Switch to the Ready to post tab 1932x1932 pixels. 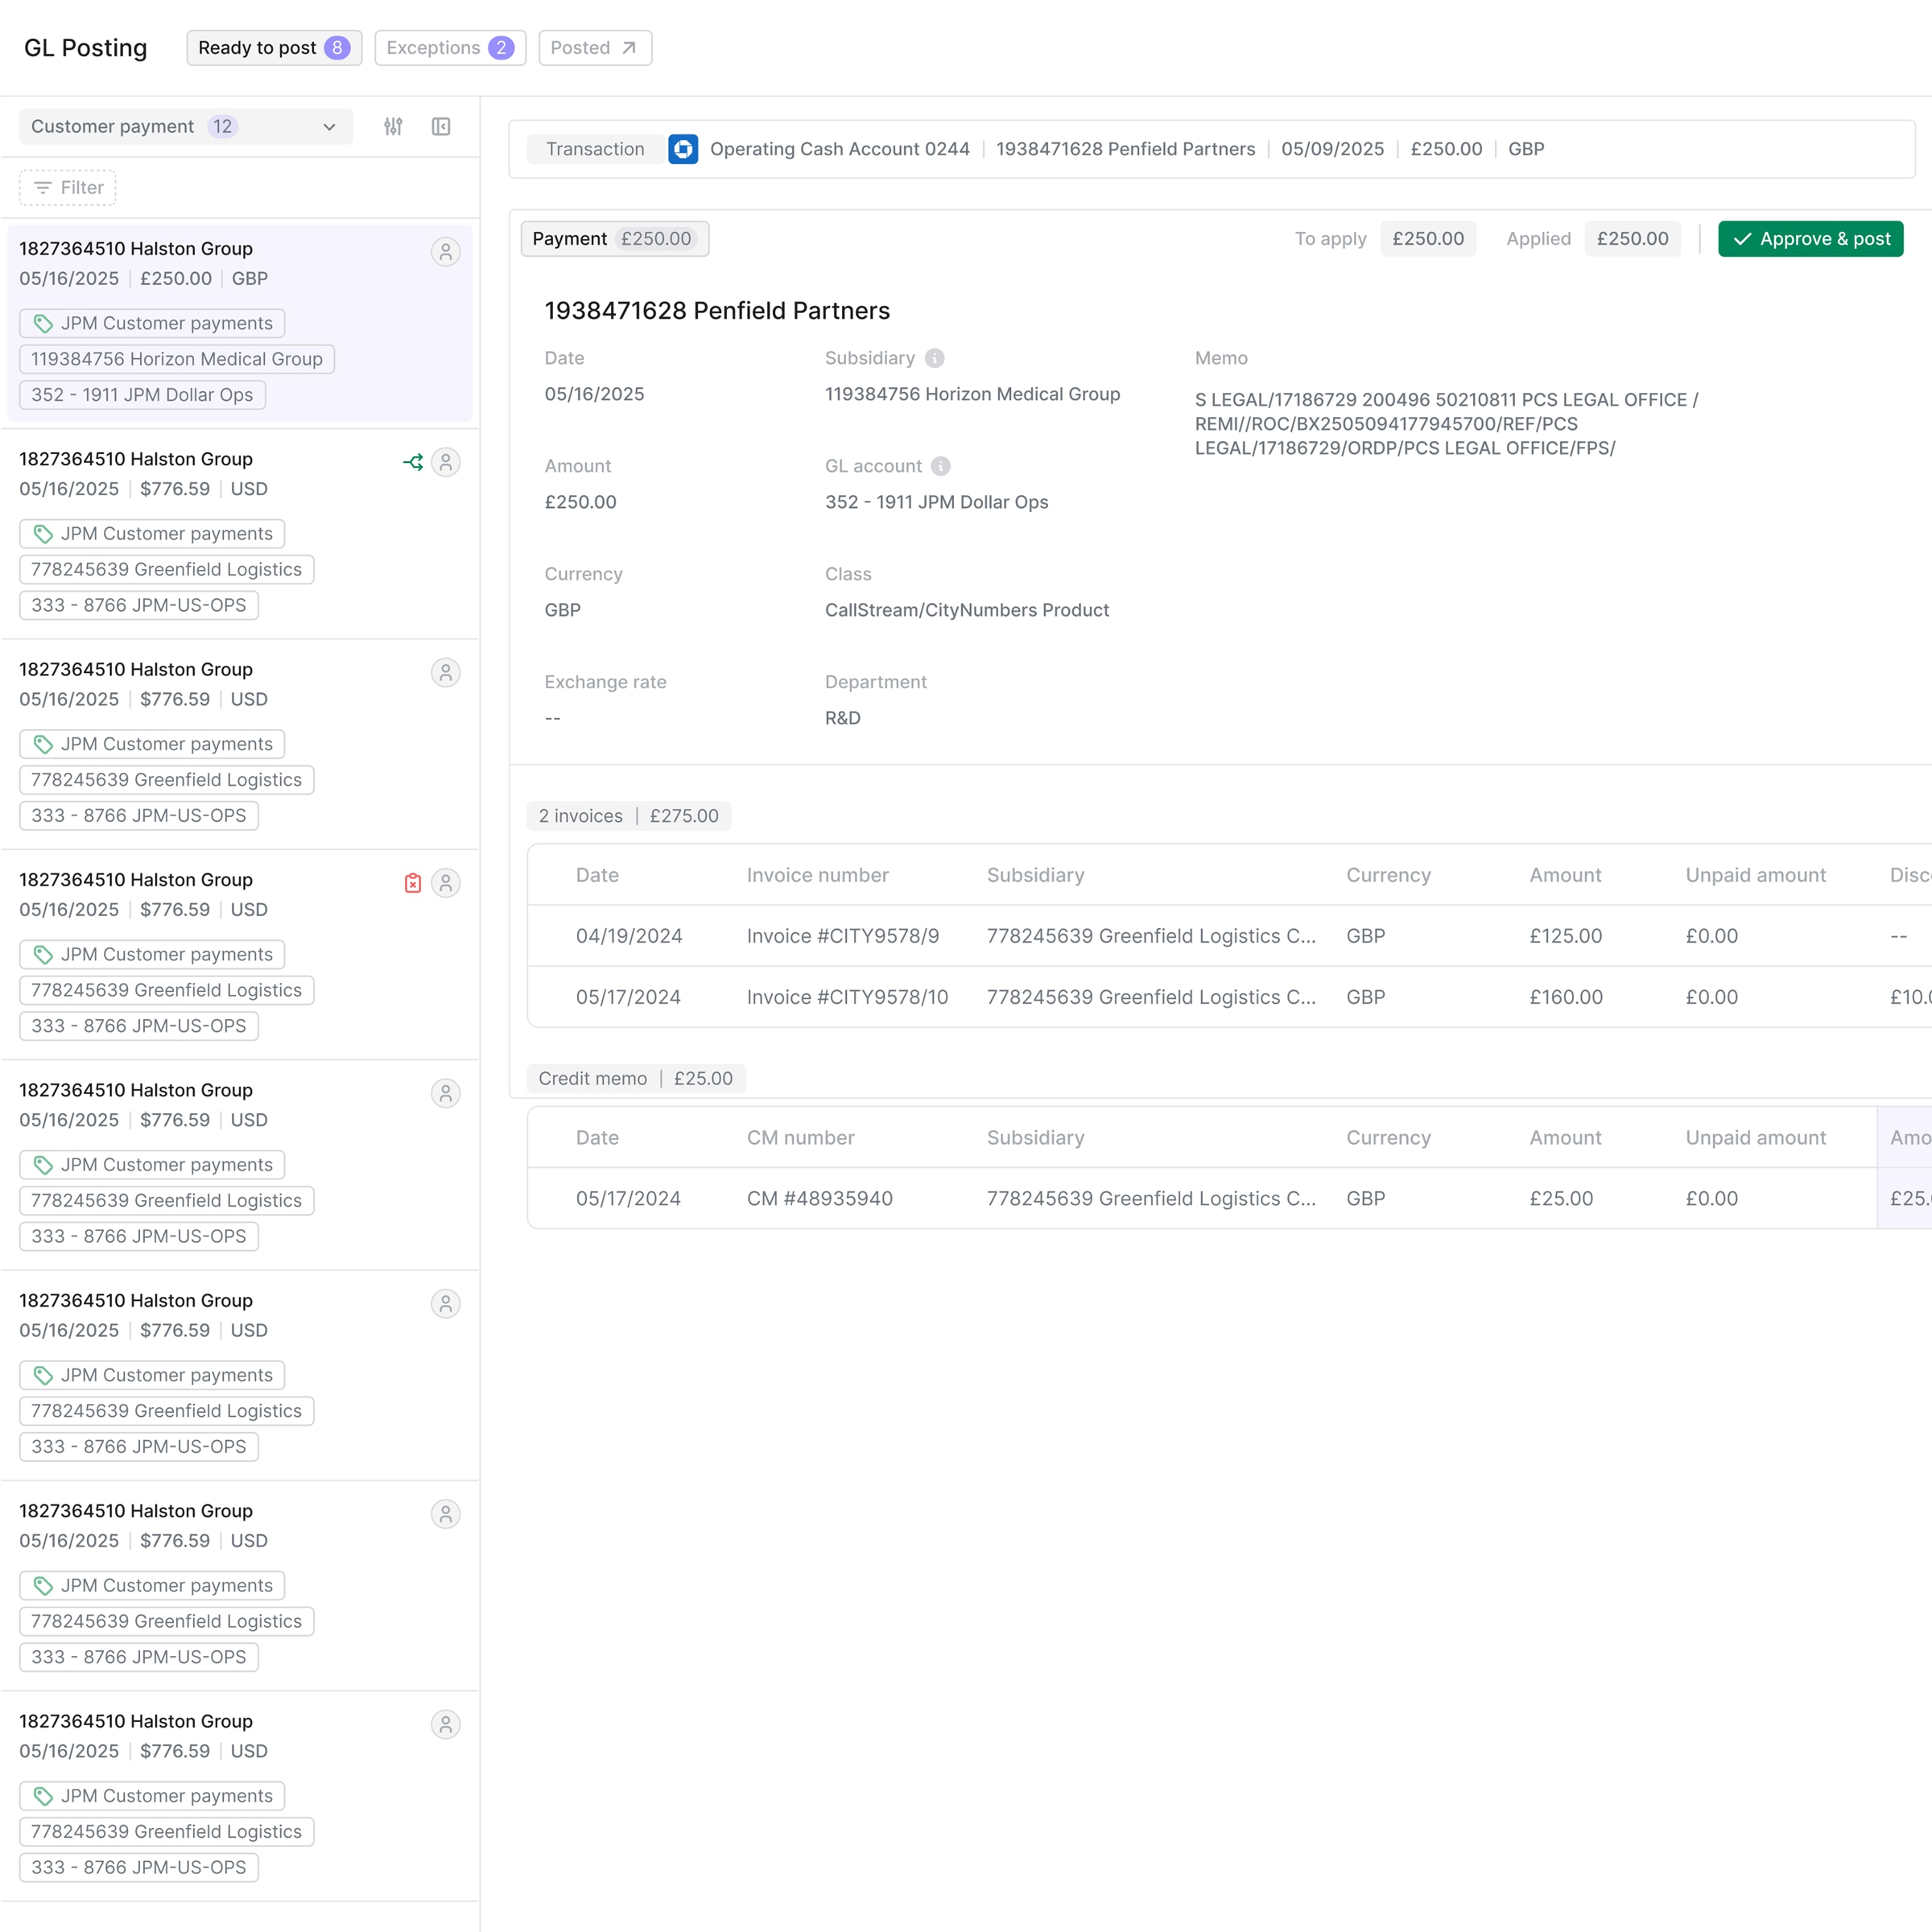pyautogui.click(x=274, y=48)
